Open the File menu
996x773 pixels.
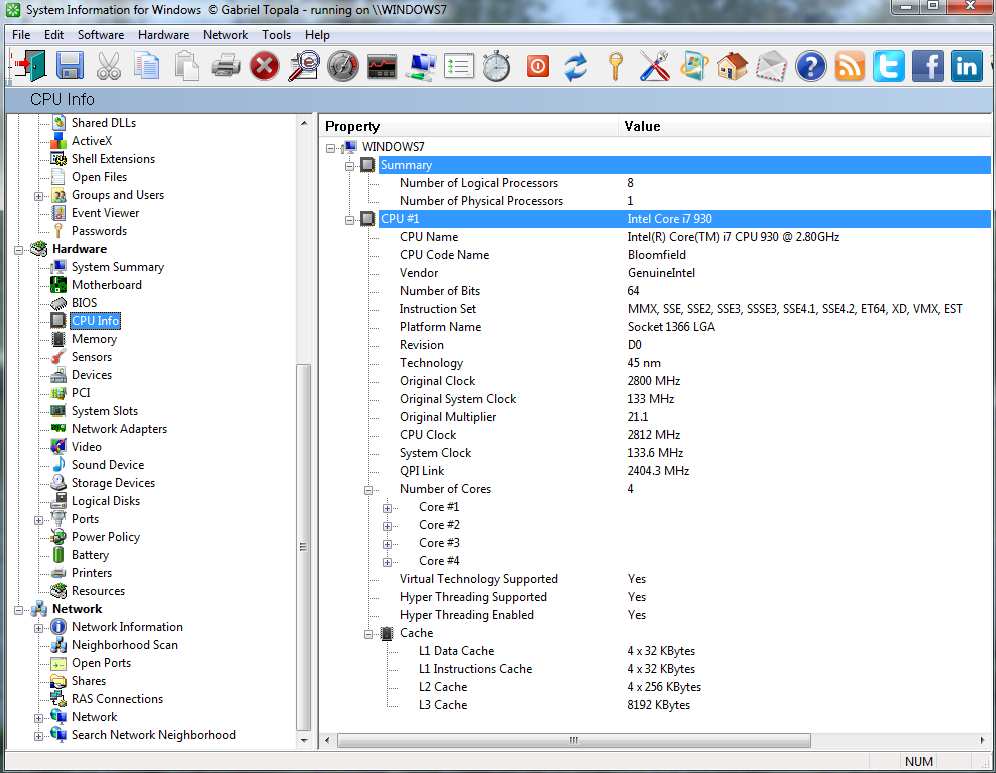(x=21, y=35)
